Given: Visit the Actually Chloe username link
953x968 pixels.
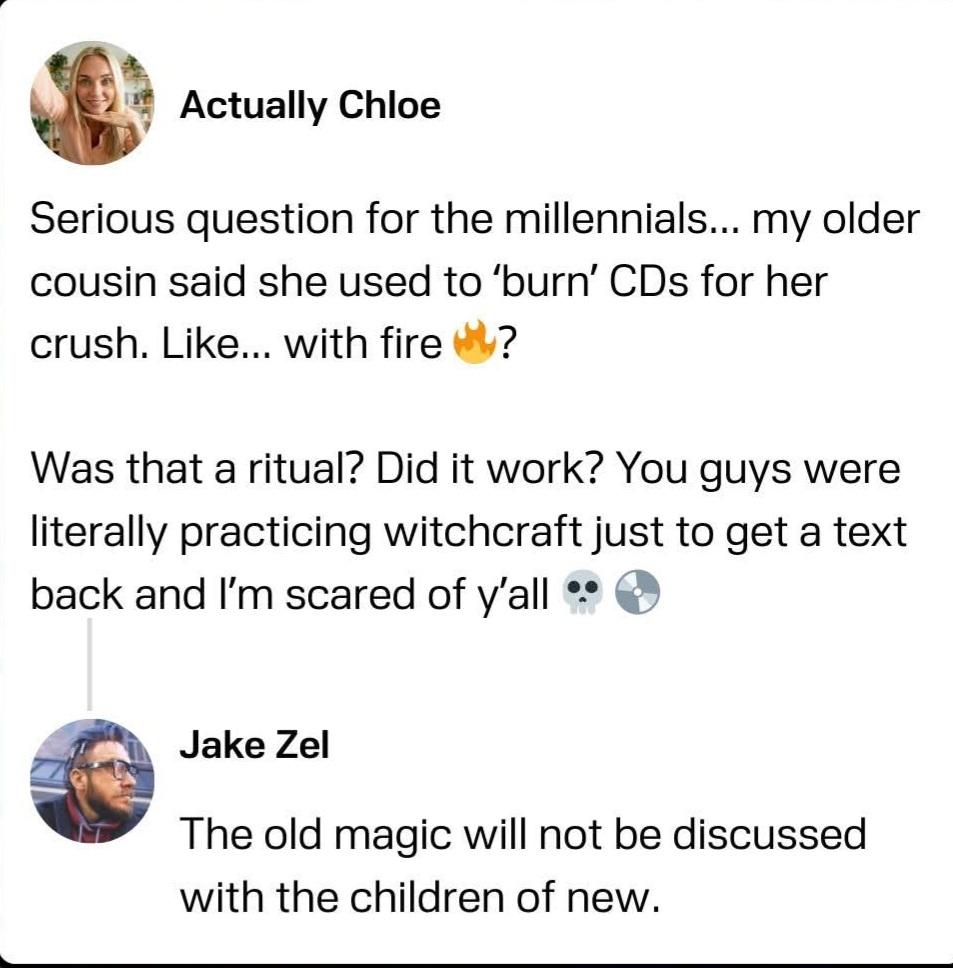Looking at the screenshot, I should [x=310, y=105].
